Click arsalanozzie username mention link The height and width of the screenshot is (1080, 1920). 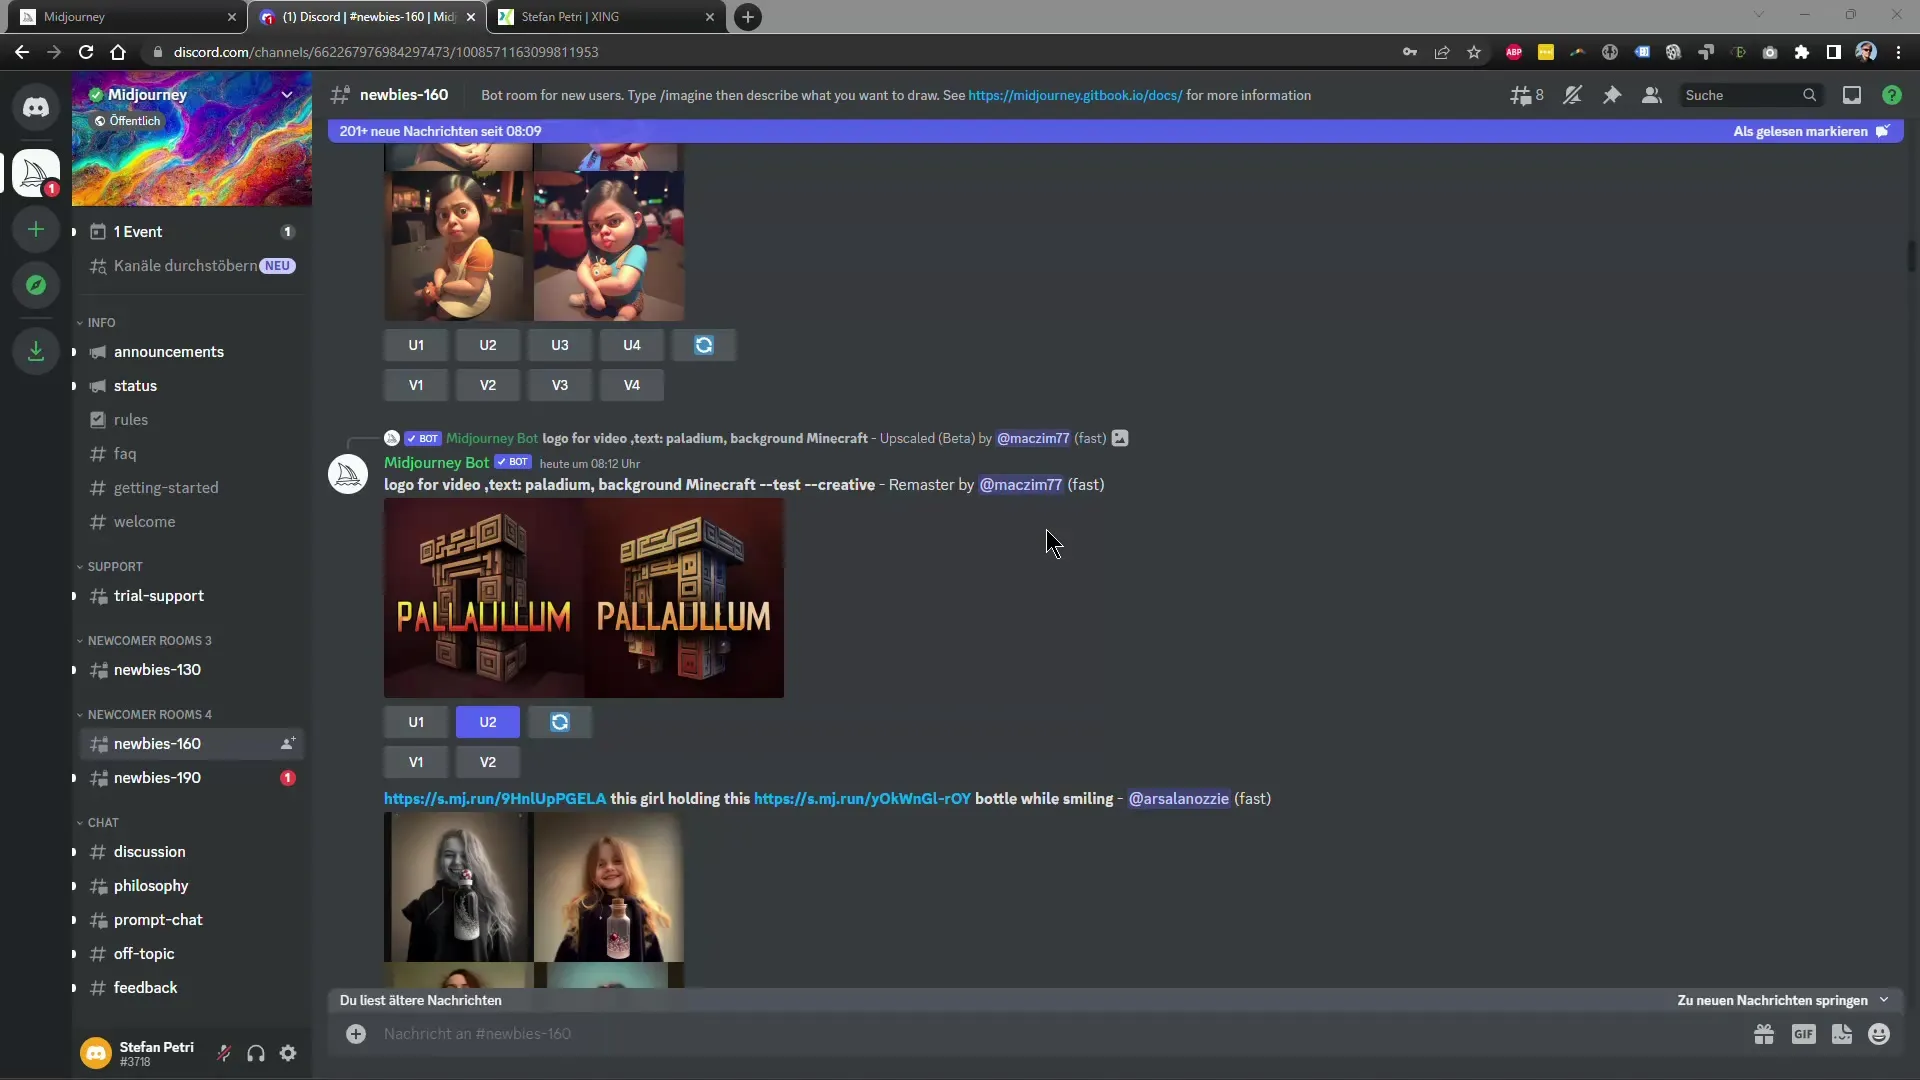[x=1178, y=796]
